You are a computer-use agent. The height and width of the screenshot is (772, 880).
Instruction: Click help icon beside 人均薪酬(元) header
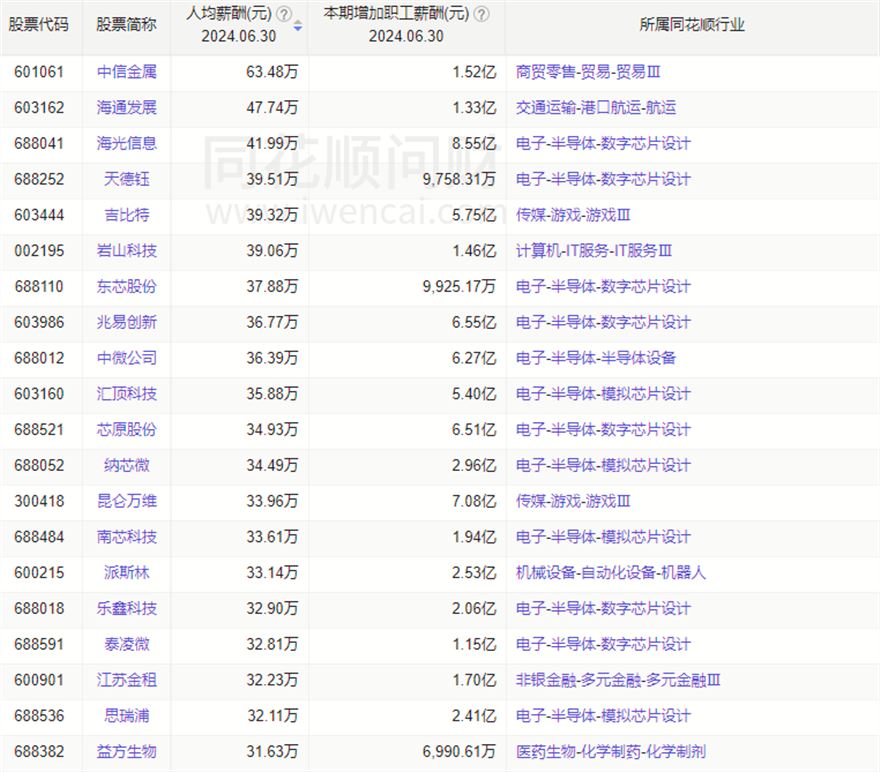284,14
